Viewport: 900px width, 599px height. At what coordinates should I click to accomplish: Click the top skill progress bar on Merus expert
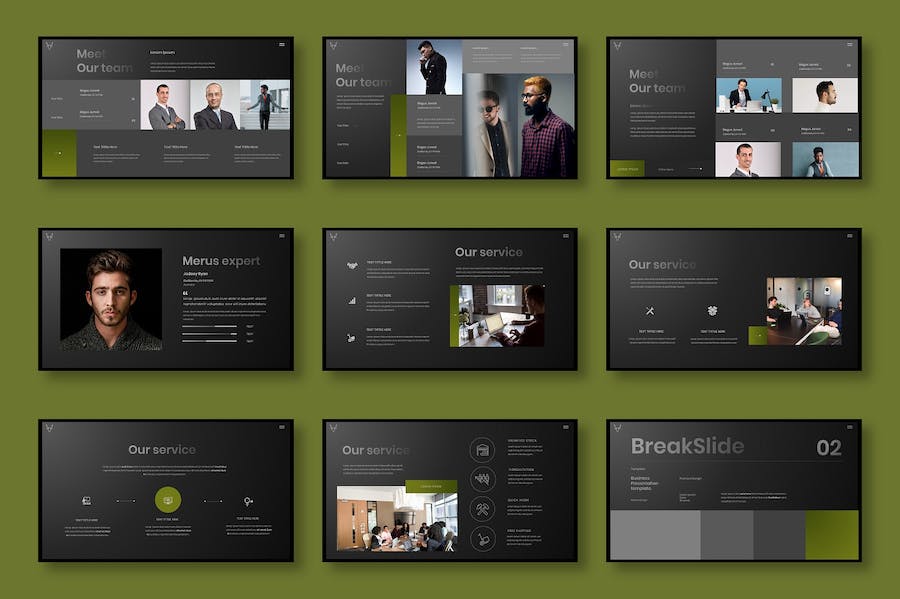click(x=210, y=326)
